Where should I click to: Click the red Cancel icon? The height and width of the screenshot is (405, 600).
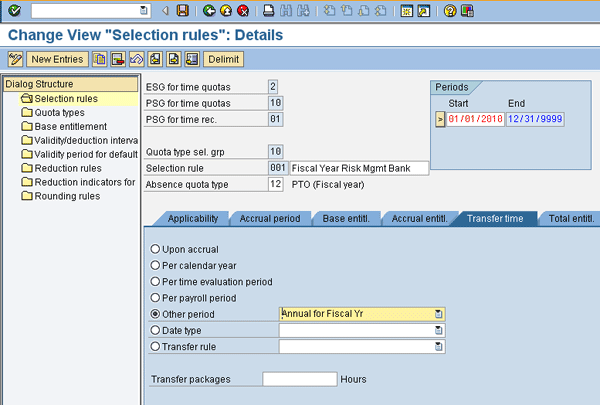[243, 11]
